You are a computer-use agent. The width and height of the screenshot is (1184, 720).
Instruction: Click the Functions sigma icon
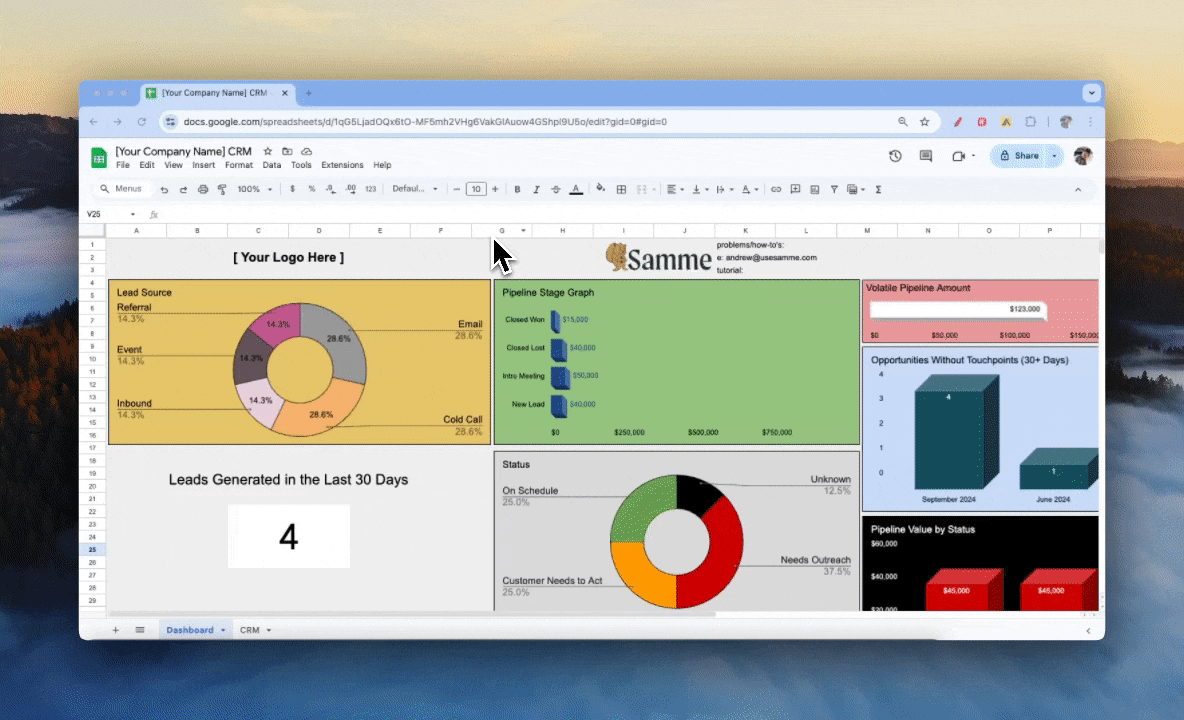[x=878, y=189]
